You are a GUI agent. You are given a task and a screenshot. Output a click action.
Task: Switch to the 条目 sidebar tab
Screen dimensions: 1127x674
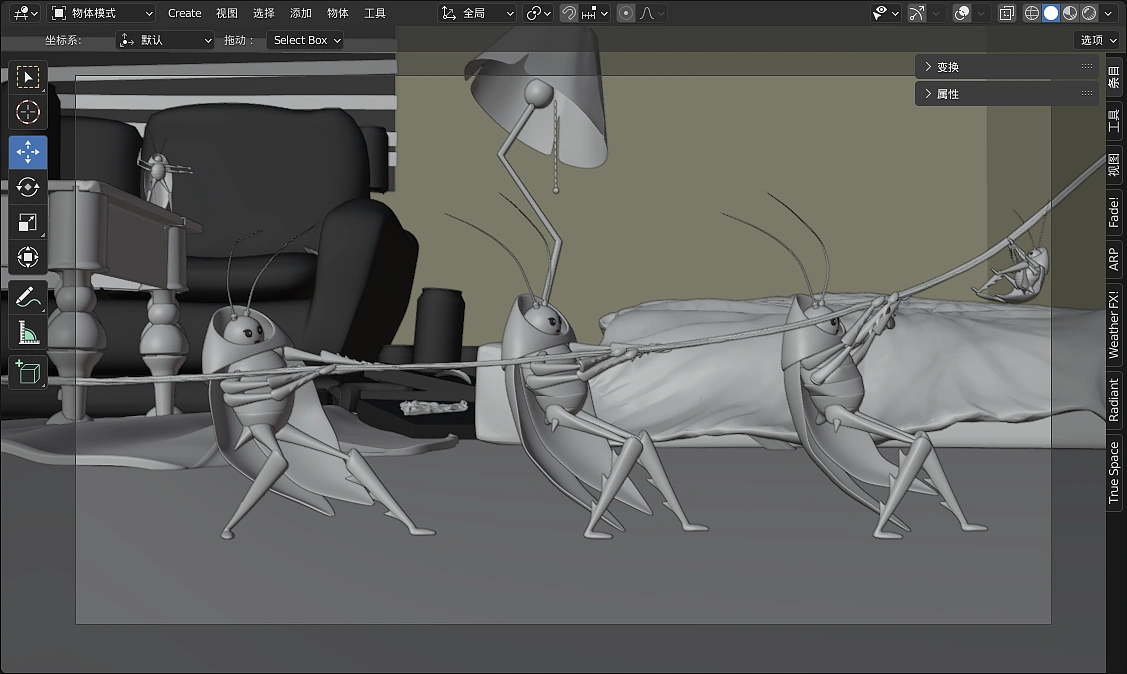1114,76
